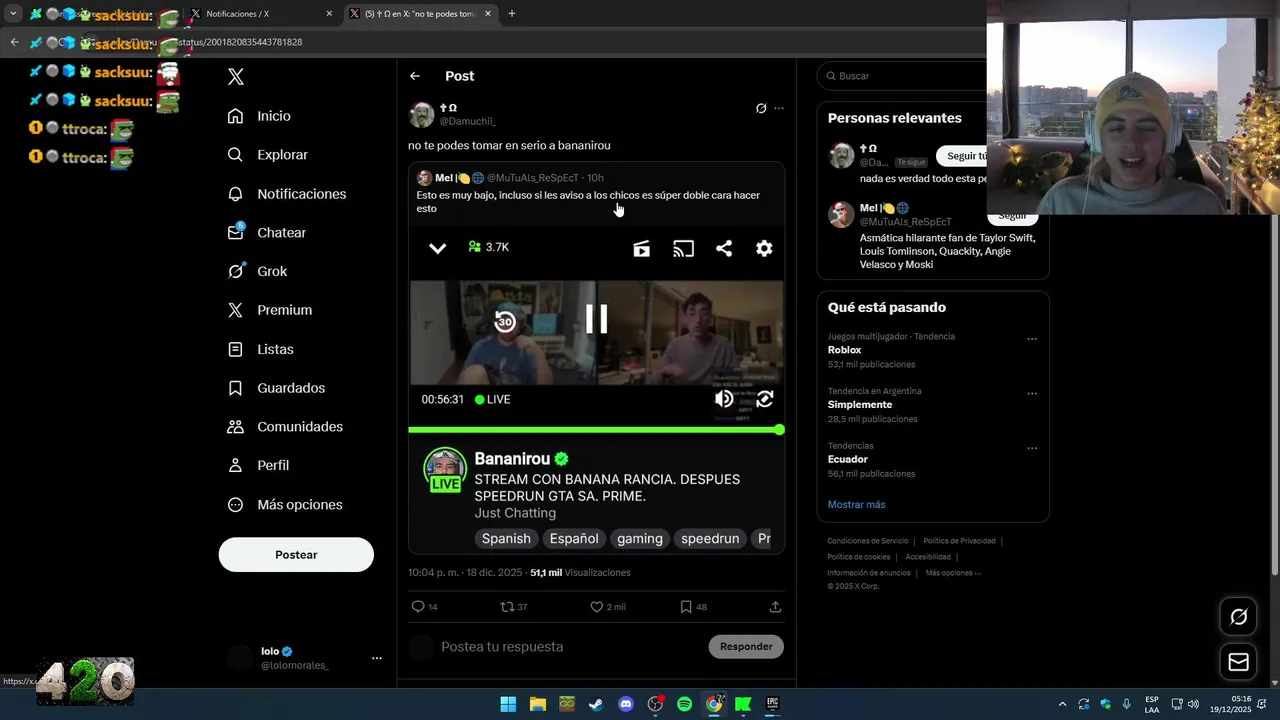This screenshot has height=720, width=1280.
Task: Open Windows Start button in taskbar
Action: [x=508, y=704]
